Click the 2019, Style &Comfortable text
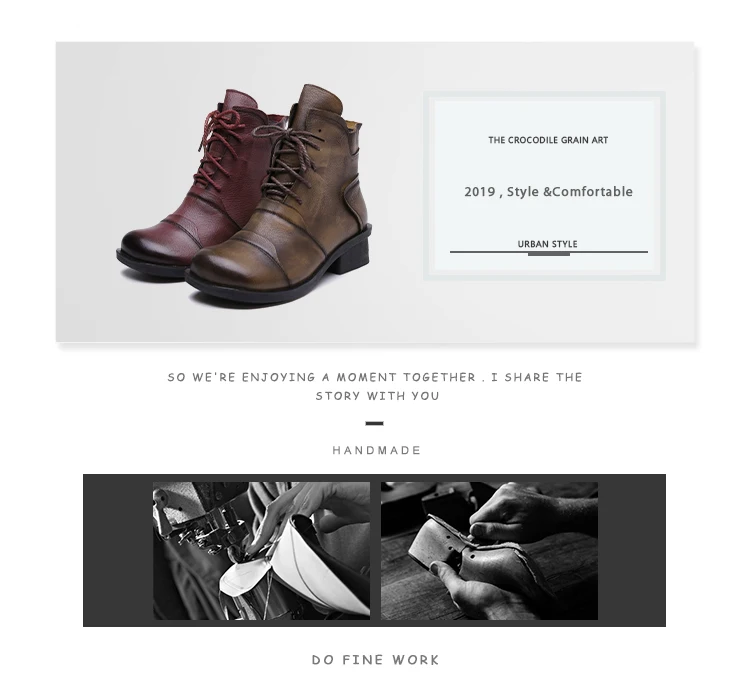The image size is (750, 676). coord(548,192)
